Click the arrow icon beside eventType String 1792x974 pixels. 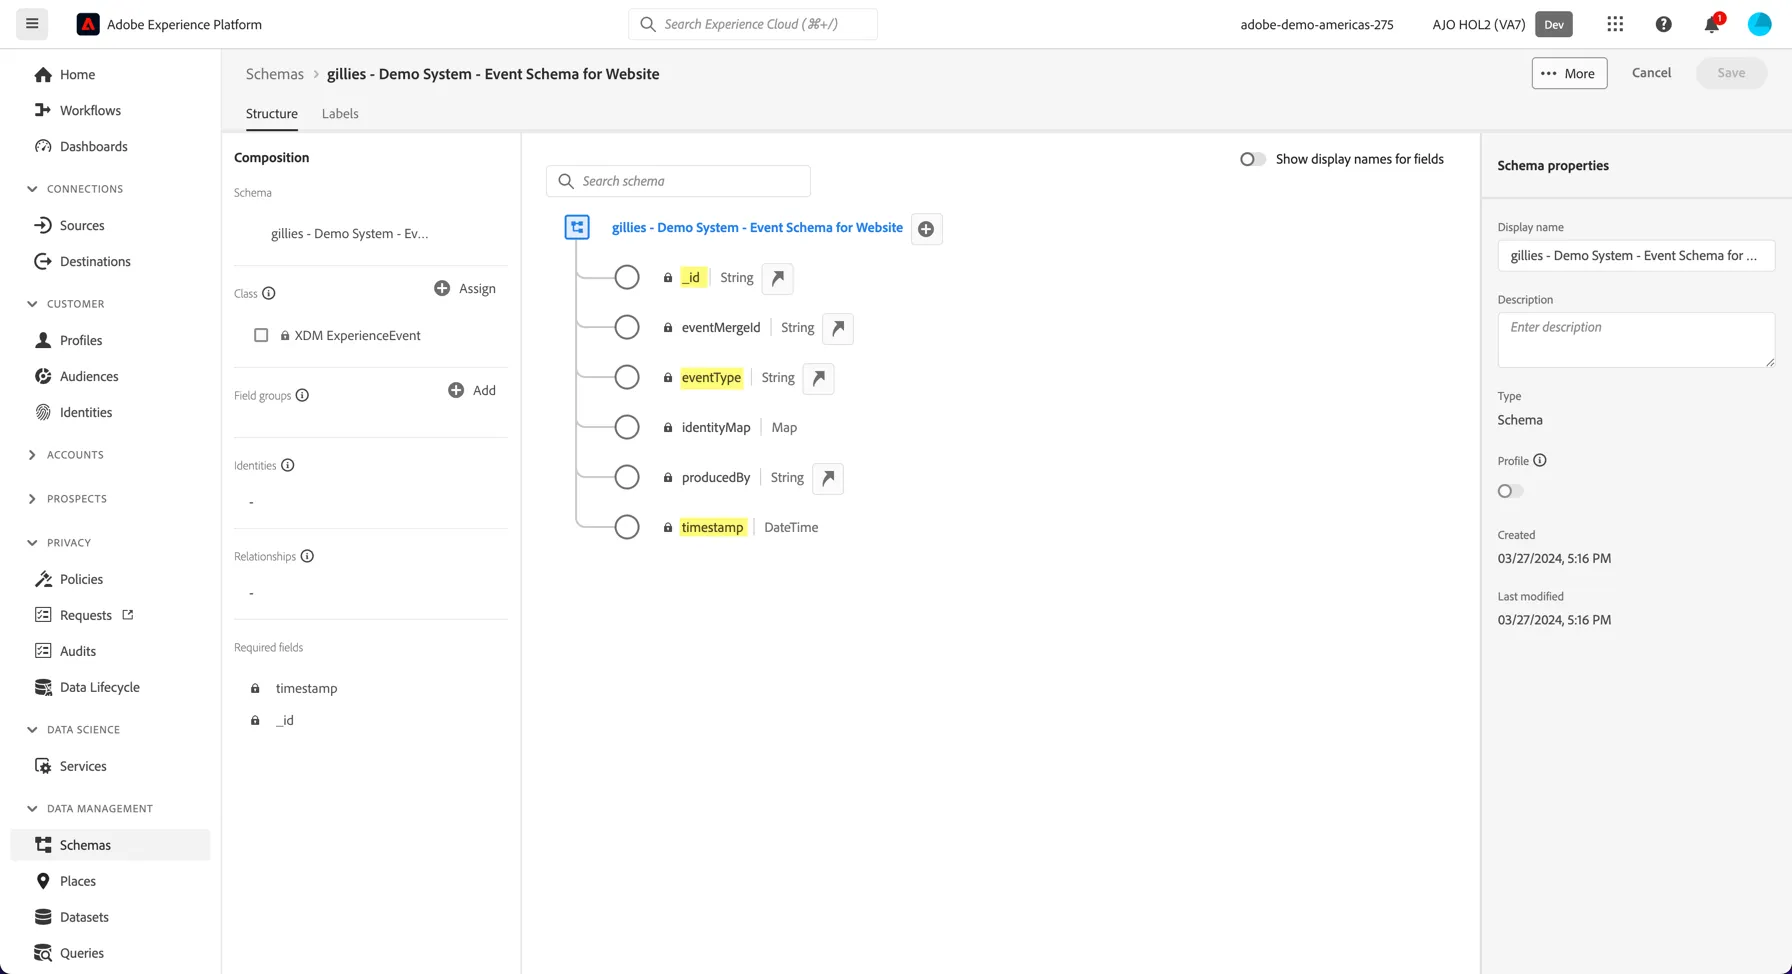(x=818, y=378)
